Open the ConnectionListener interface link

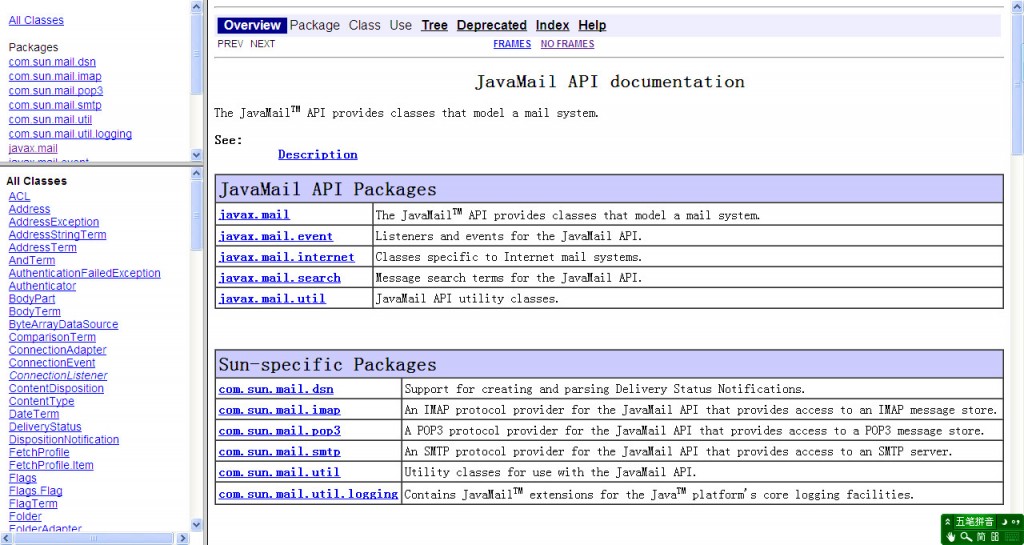(58, 375)
